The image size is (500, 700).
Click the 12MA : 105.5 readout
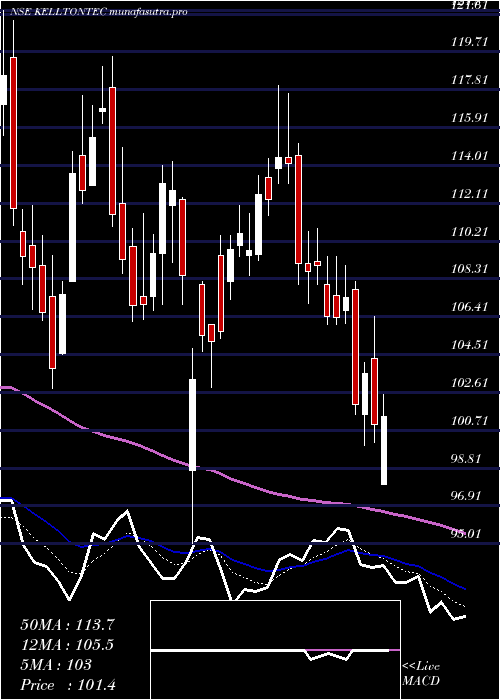click(67, 645)
